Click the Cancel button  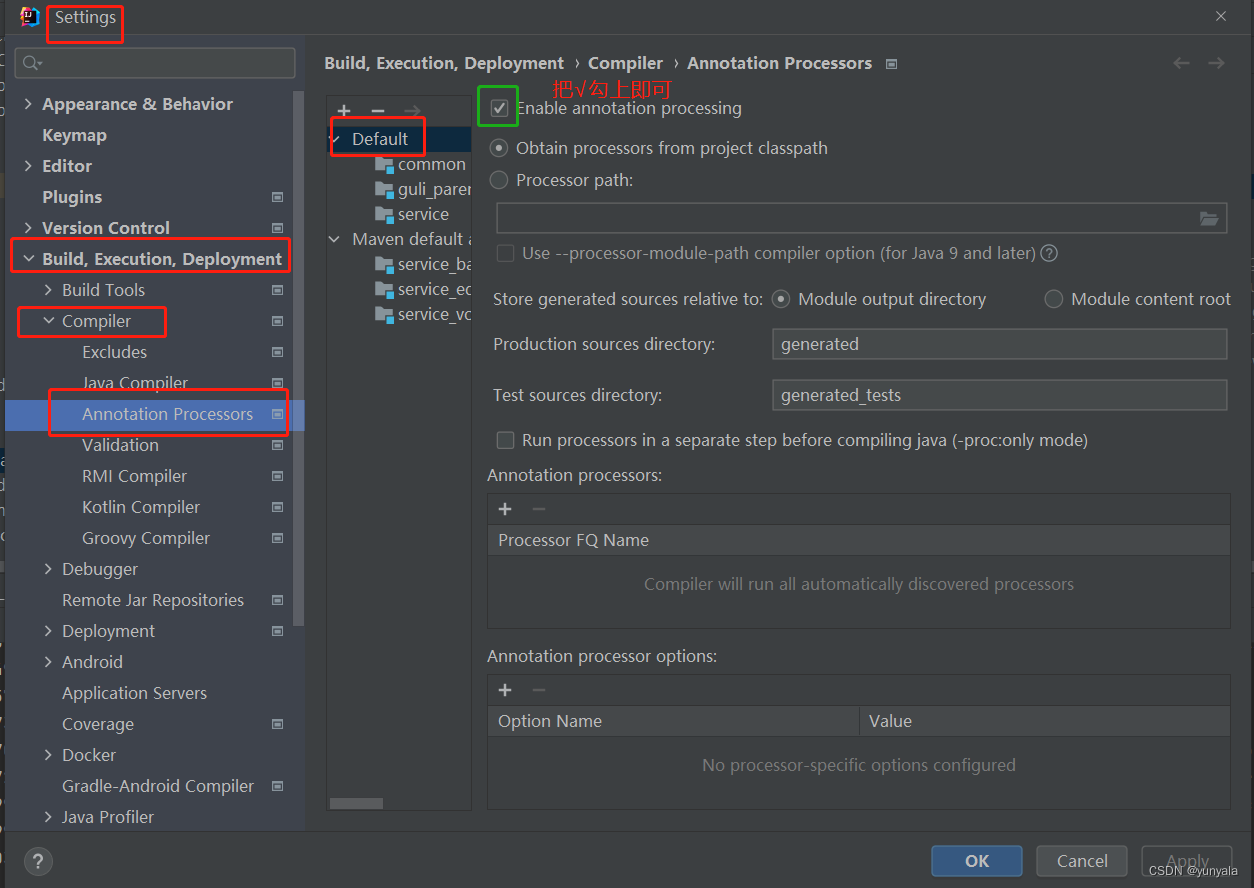1081,860
